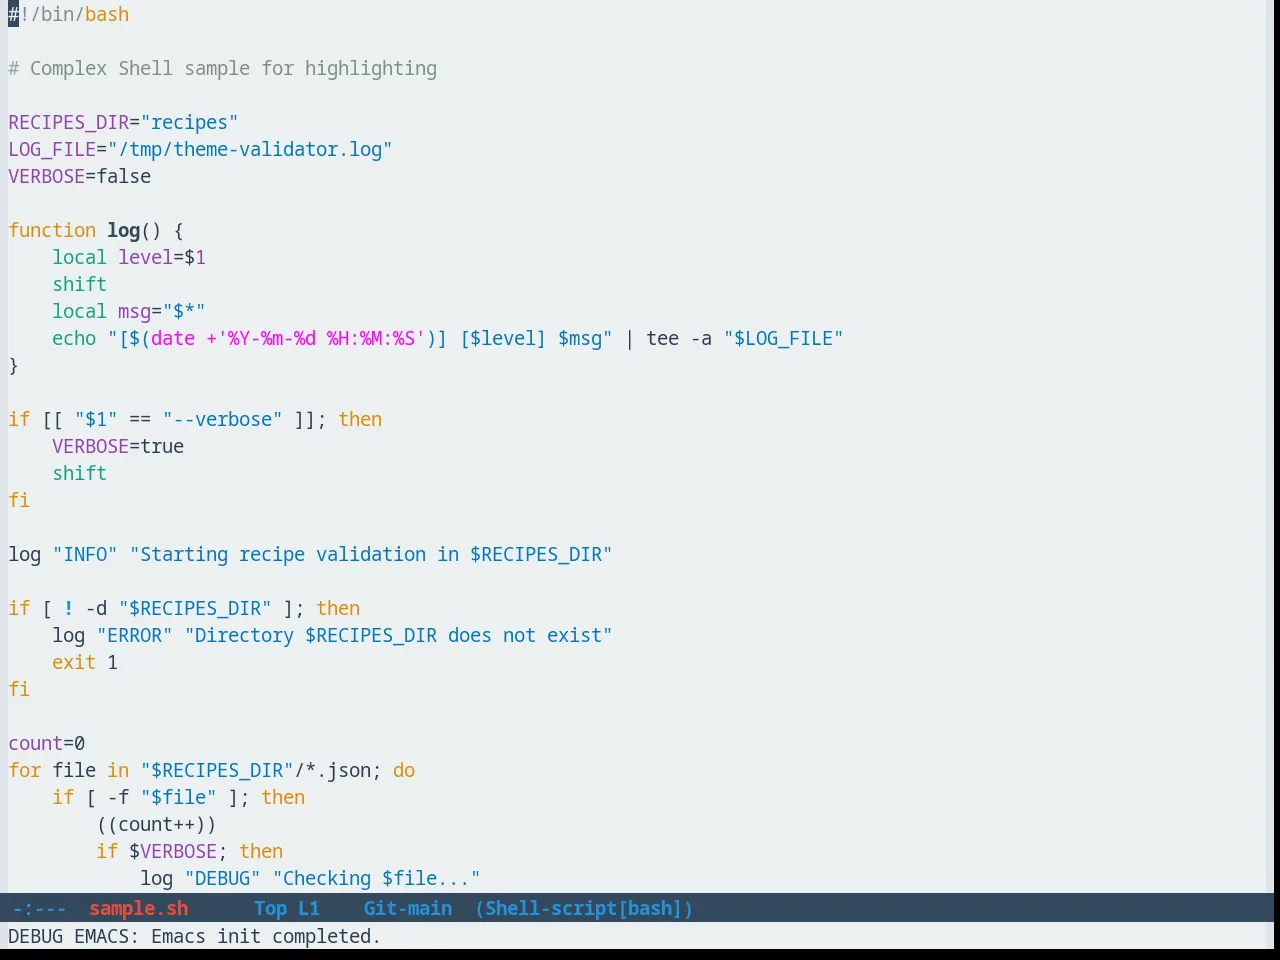Viewport: 1280px width, 960px height.
Task: Click the 'exit 1' statement
Action: click(x=85, y=662)
